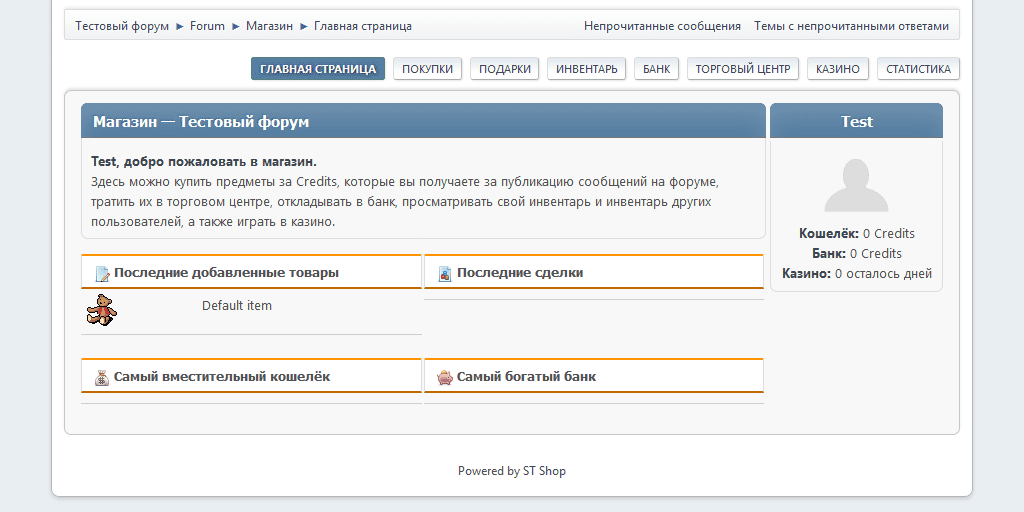Switch to the Покупки tab
The width and height of the screenshot is (1024, 512).
click(428, 69)
